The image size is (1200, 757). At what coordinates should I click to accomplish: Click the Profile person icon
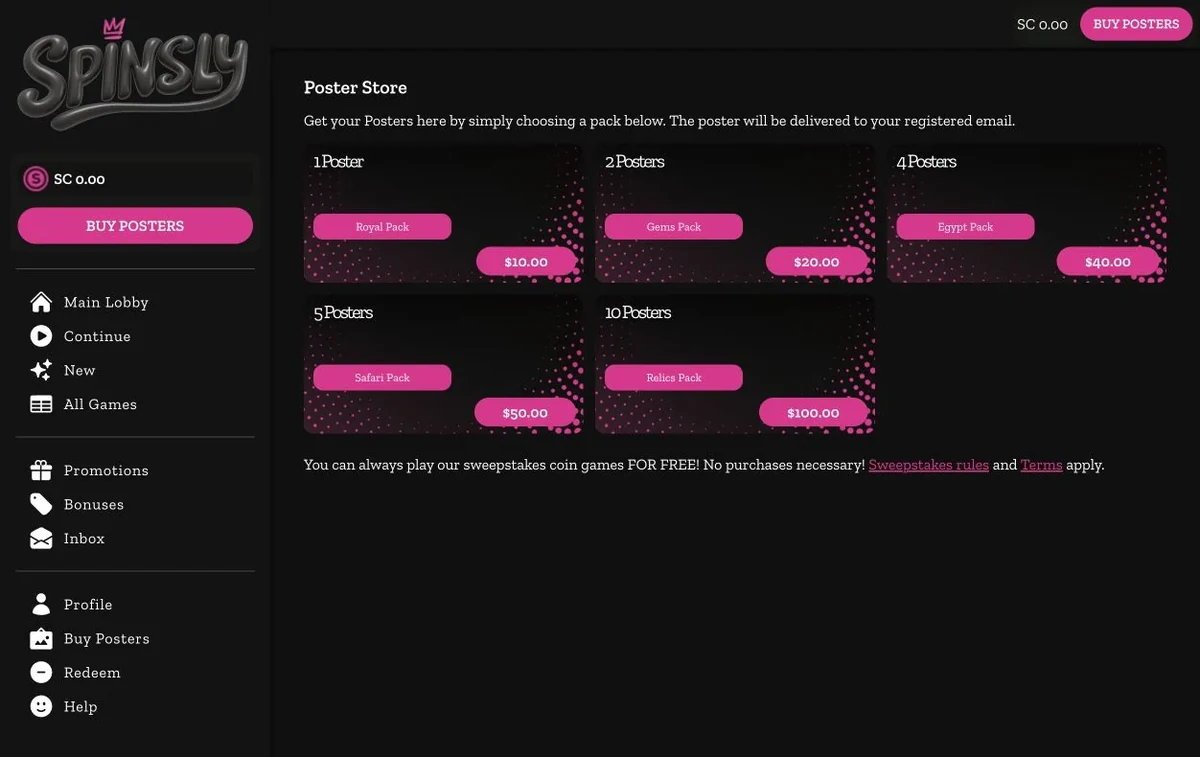click(41, 604)
